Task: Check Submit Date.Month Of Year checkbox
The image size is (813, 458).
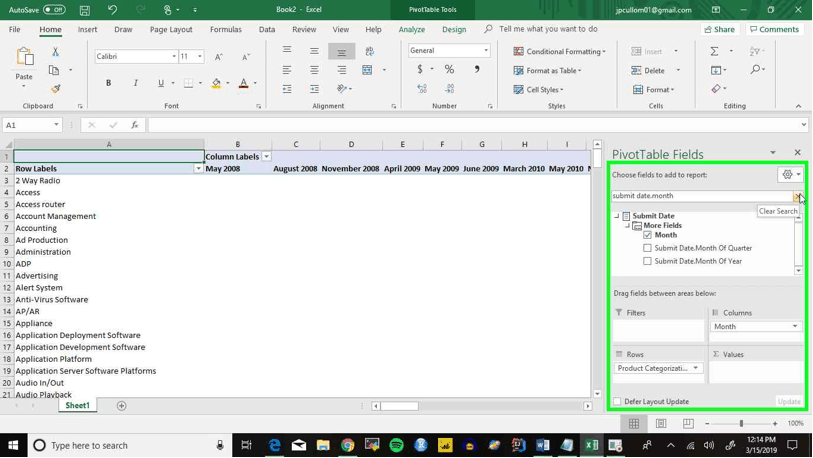Action: click(x=647, y=261)
